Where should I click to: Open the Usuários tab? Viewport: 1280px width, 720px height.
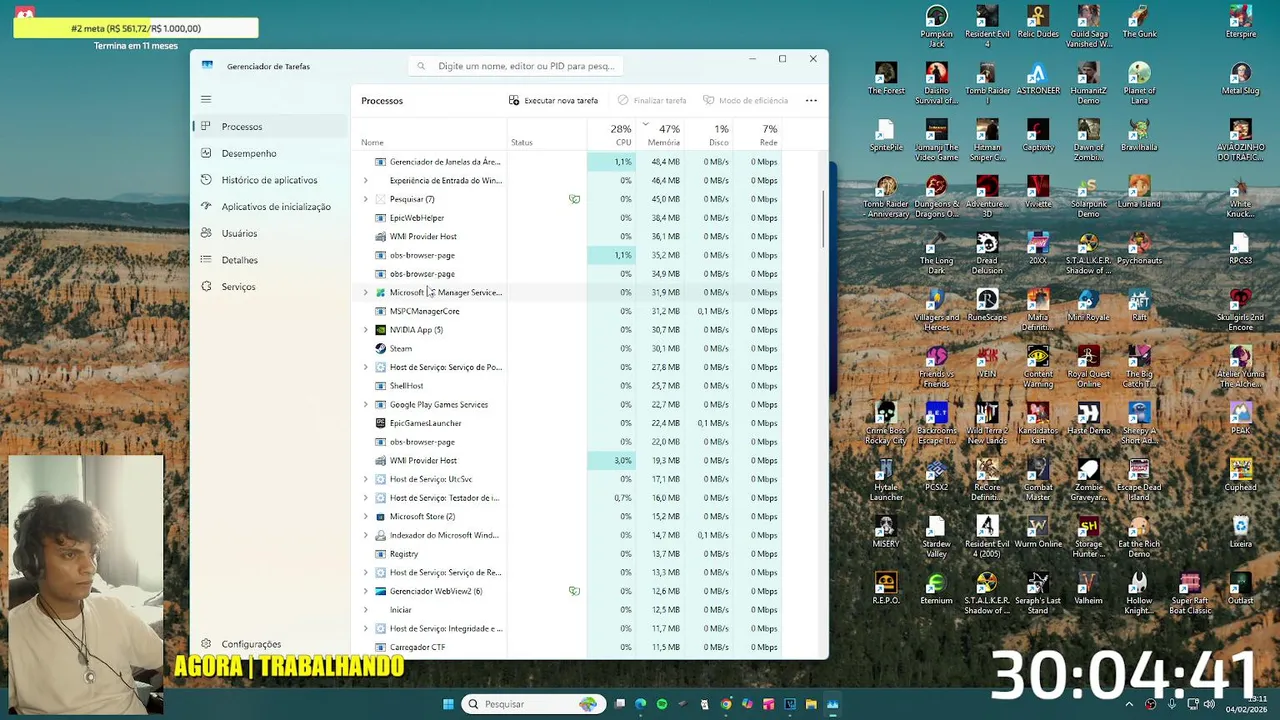coord(269,233)
